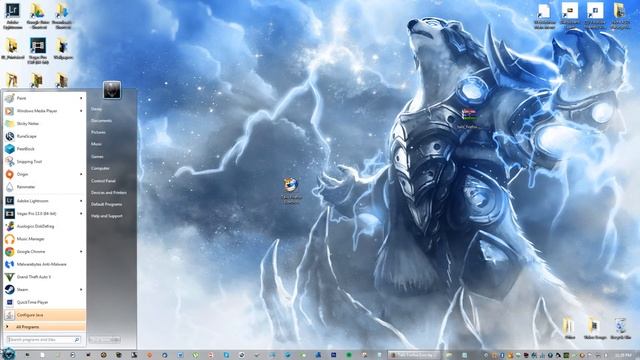Show All Programs in the Start menu
Screen dimensions: 640x360
click(44, 327)
